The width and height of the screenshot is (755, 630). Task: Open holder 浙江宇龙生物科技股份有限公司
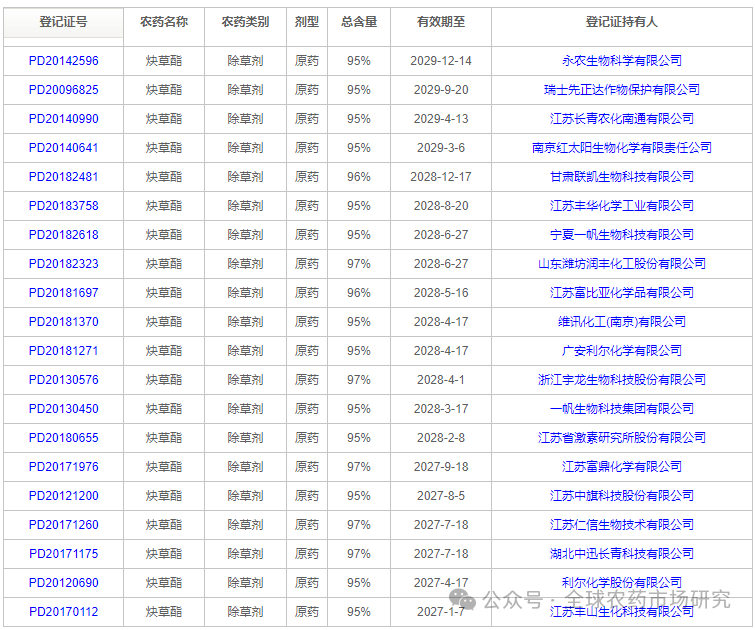(x=622, y=380)
